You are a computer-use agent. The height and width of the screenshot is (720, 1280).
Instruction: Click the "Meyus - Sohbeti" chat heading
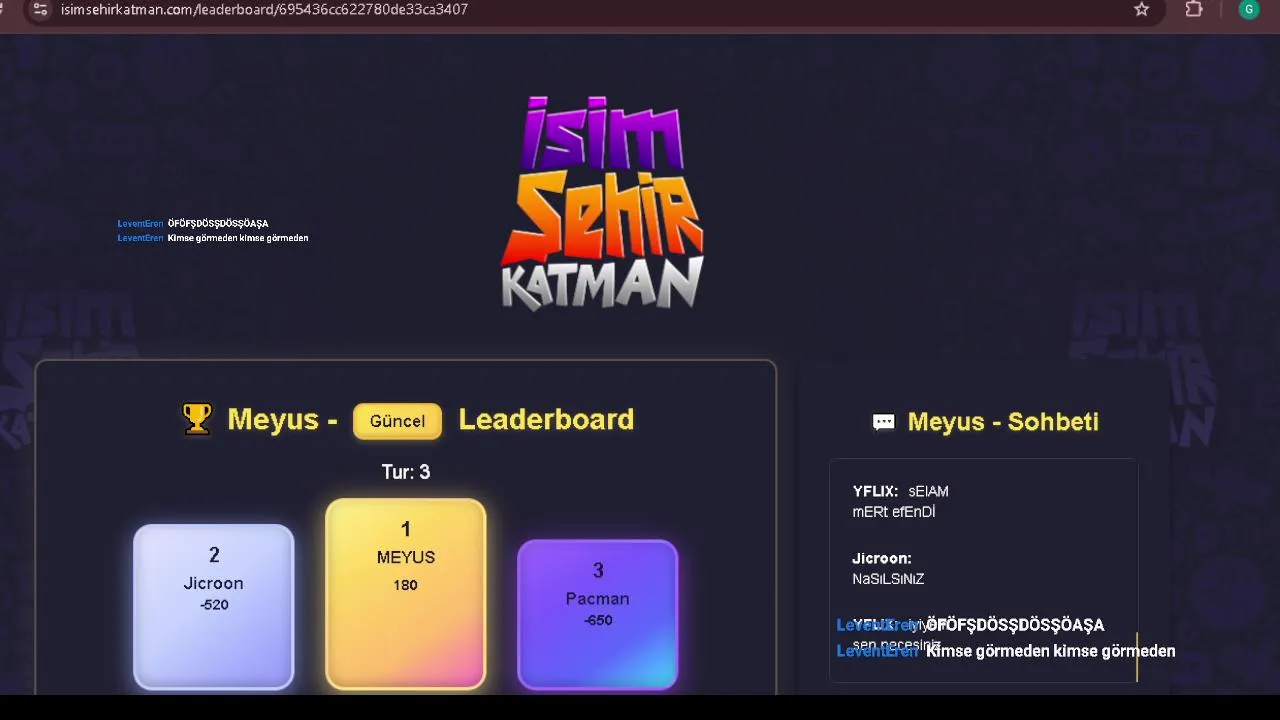(x=1003, y=422)
